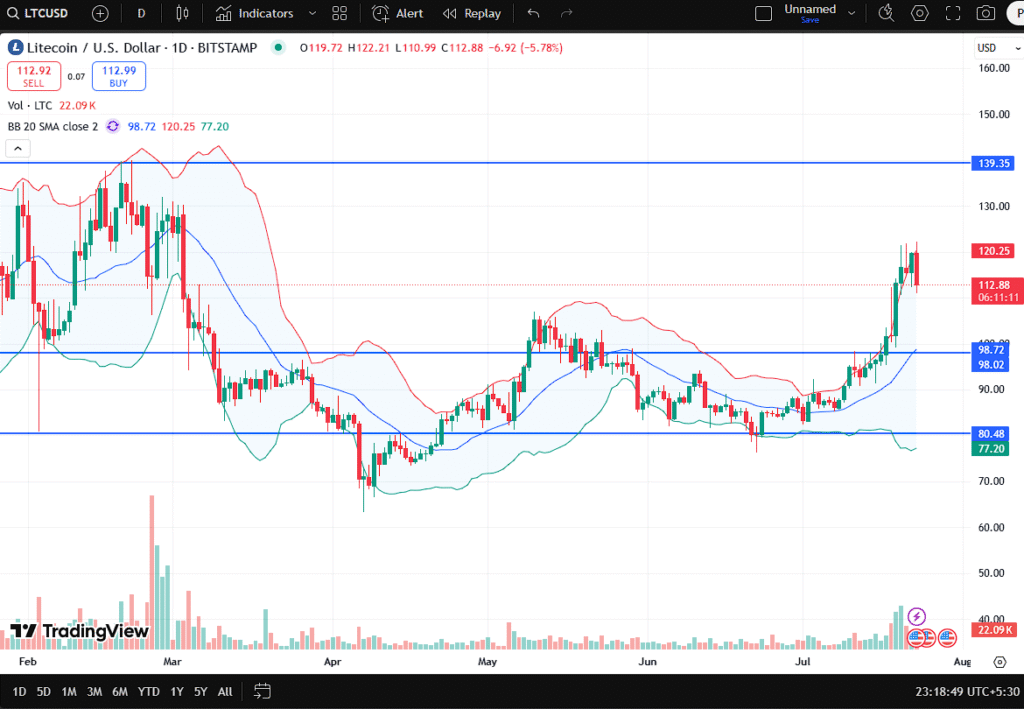Switch to the 1D date range

tap(20, 691)
